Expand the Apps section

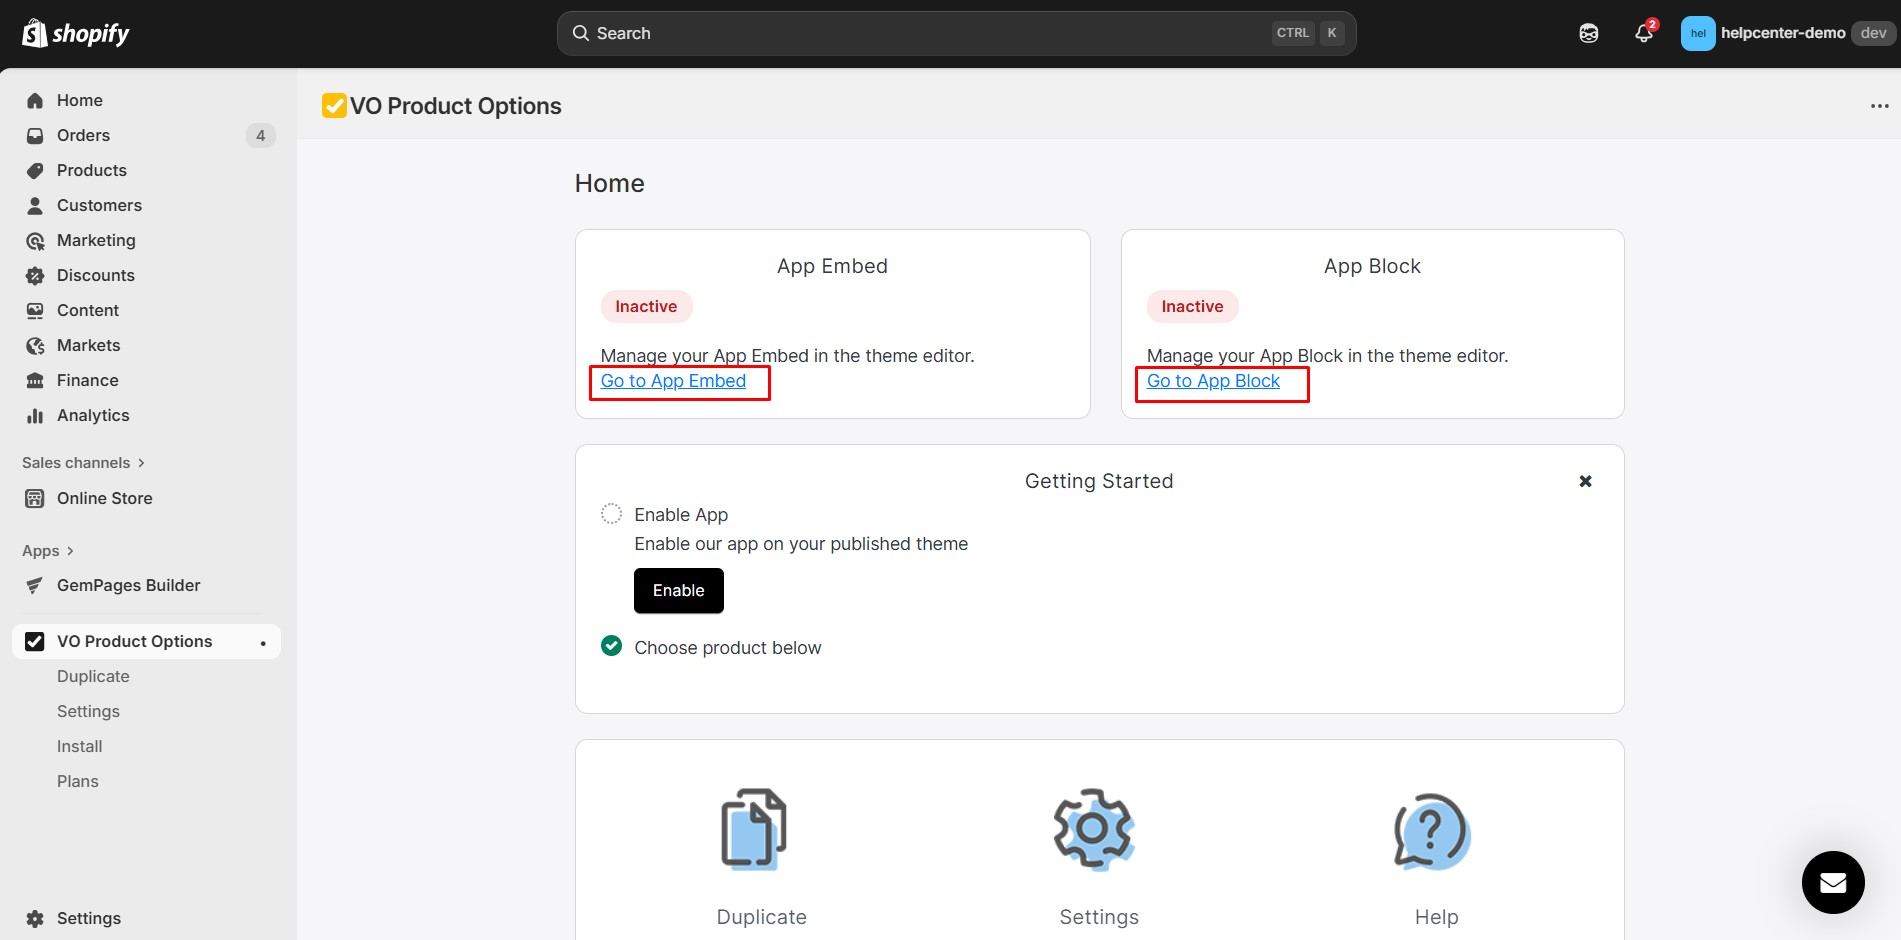coord(48,551)
